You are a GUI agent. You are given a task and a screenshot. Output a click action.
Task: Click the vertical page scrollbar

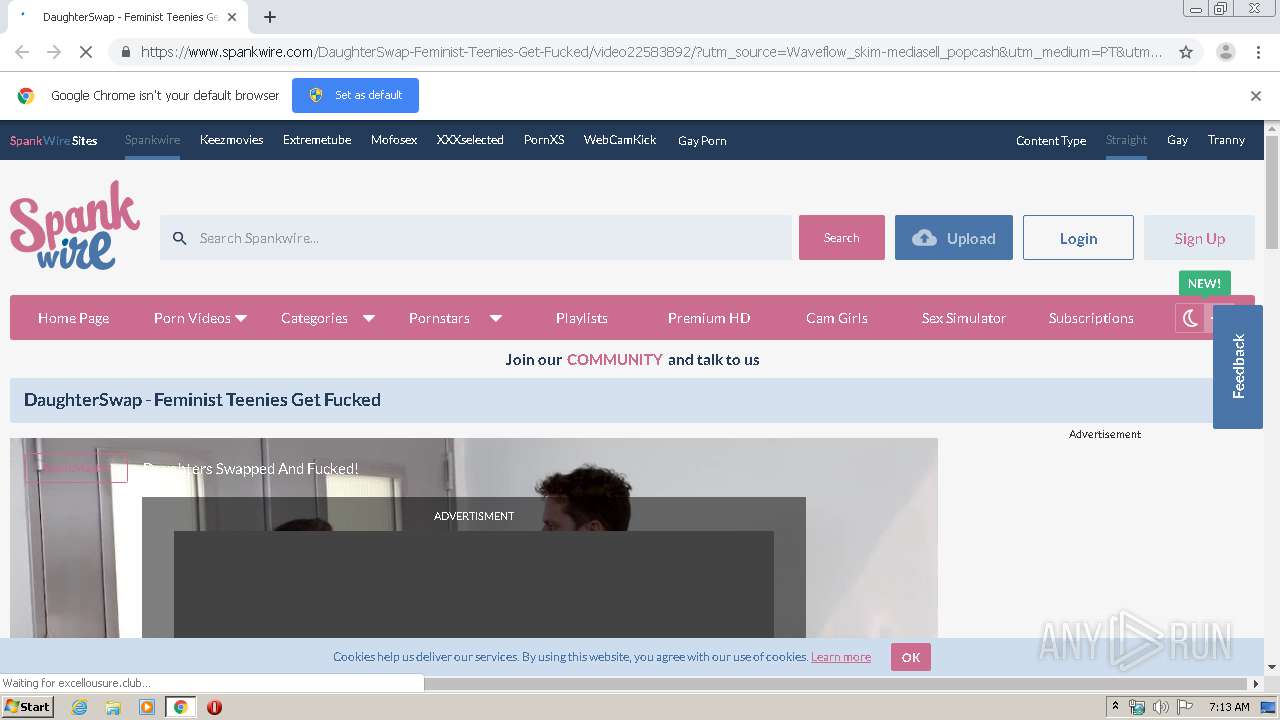tap(1272, 190)
